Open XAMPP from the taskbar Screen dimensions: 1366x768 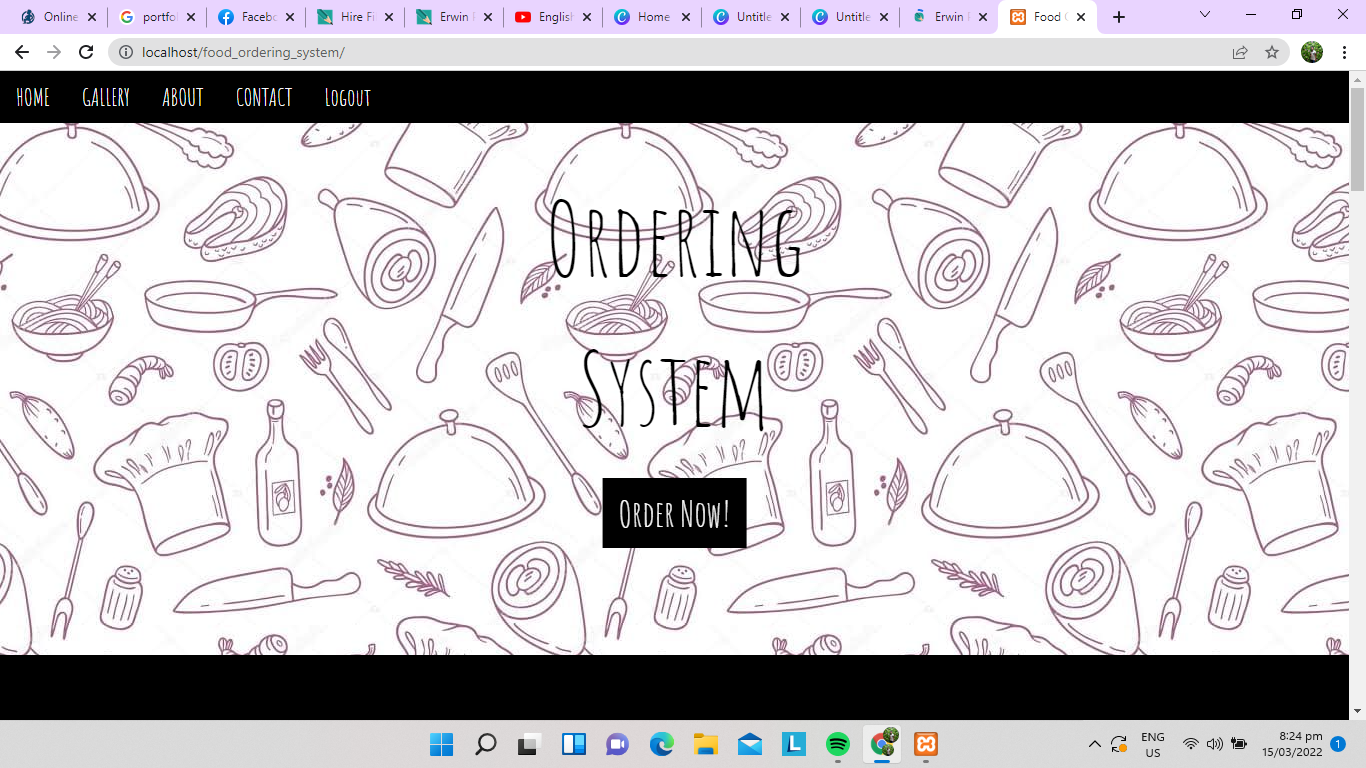[x=926, y=744]
